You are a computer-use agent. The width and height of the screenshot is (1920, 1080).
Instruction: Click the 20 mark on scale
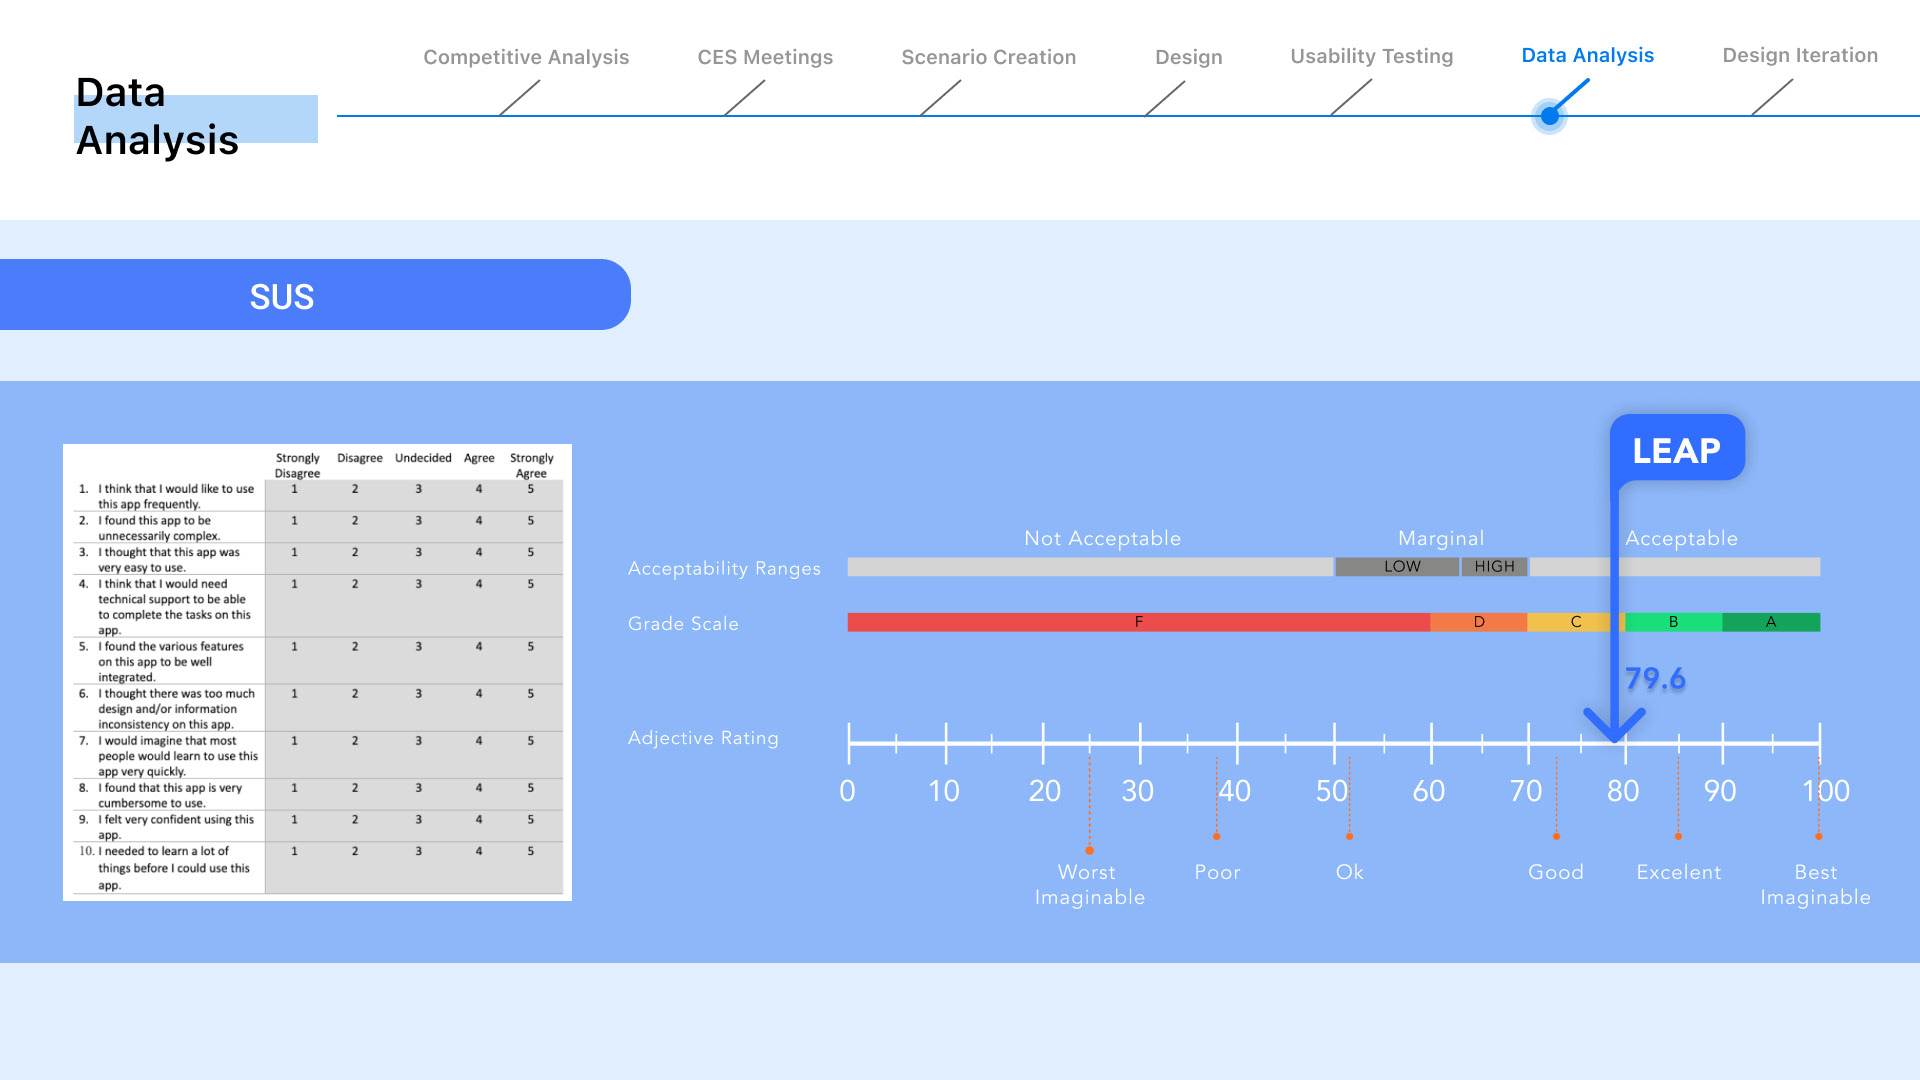click(x=1044, y=791)
